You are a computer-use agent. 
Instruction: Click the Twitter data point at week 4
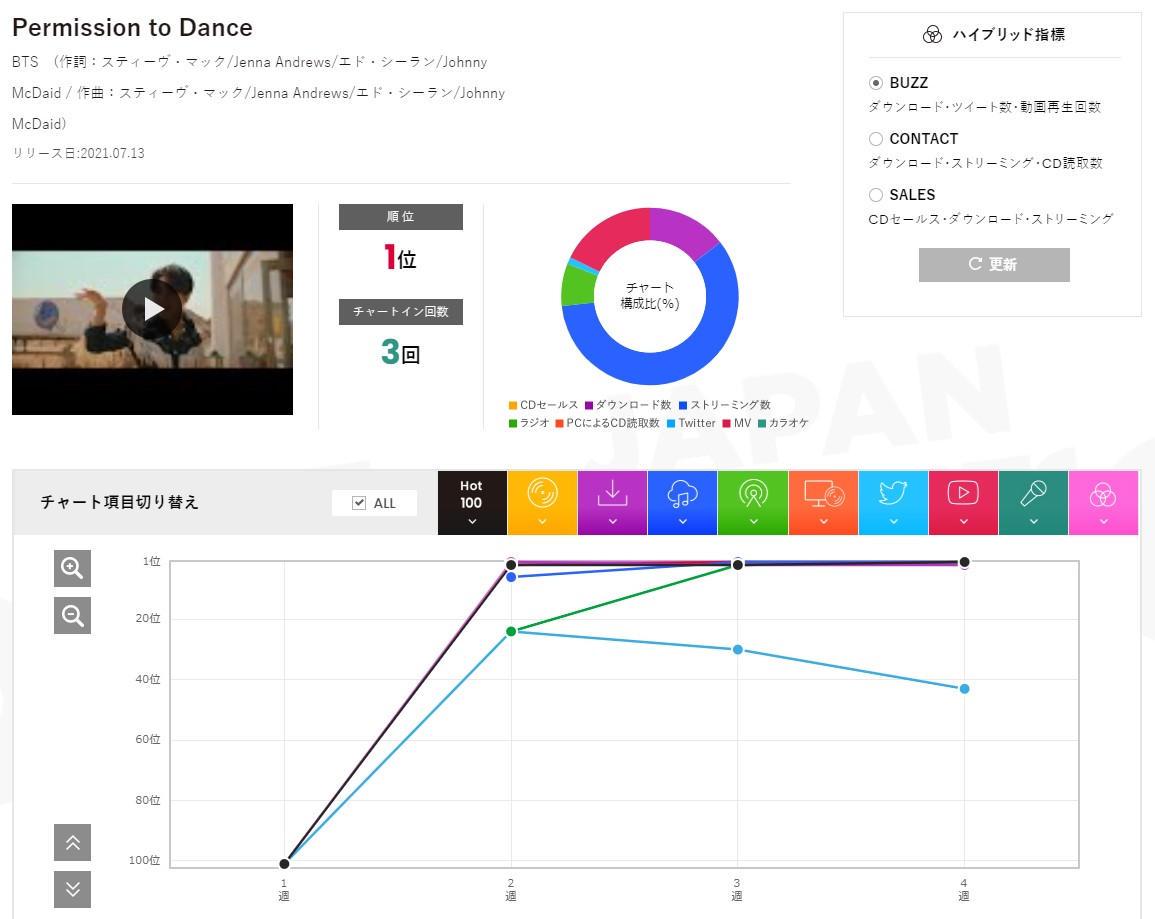(x=964, y=689)
